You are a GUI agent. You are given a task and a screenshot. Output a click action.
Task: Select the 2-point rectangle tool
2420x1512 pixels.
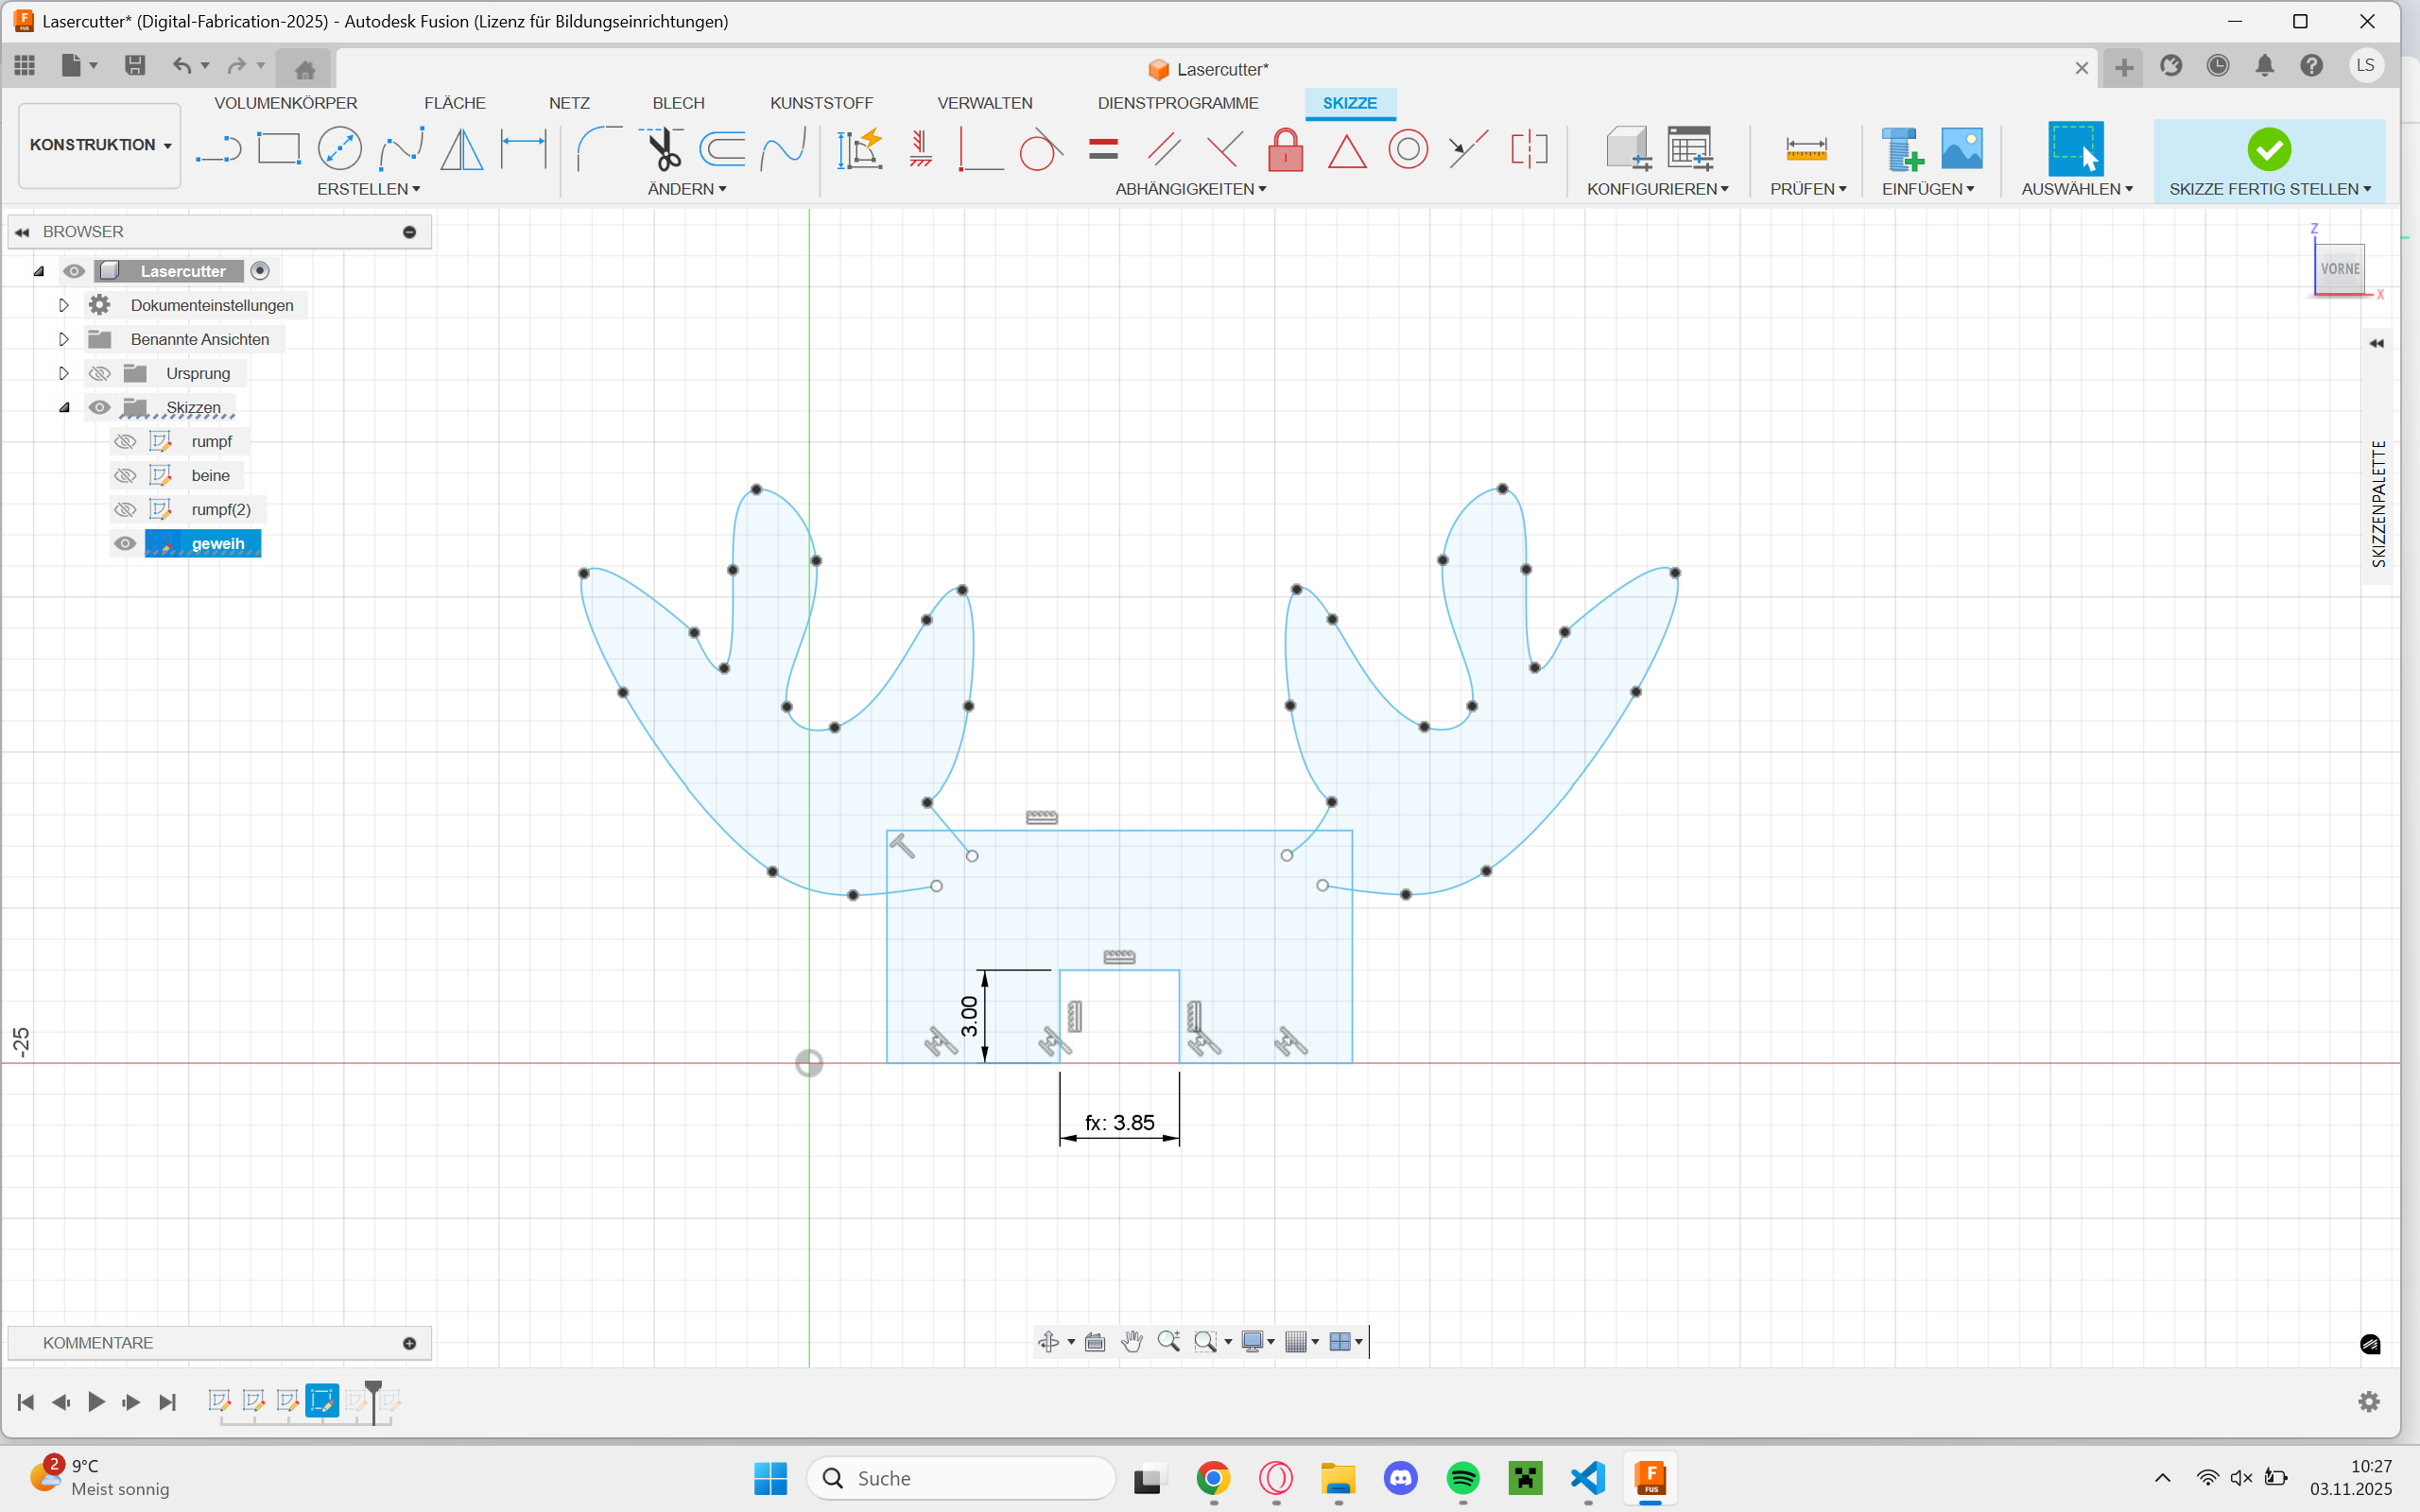click(x=279, y=147)
